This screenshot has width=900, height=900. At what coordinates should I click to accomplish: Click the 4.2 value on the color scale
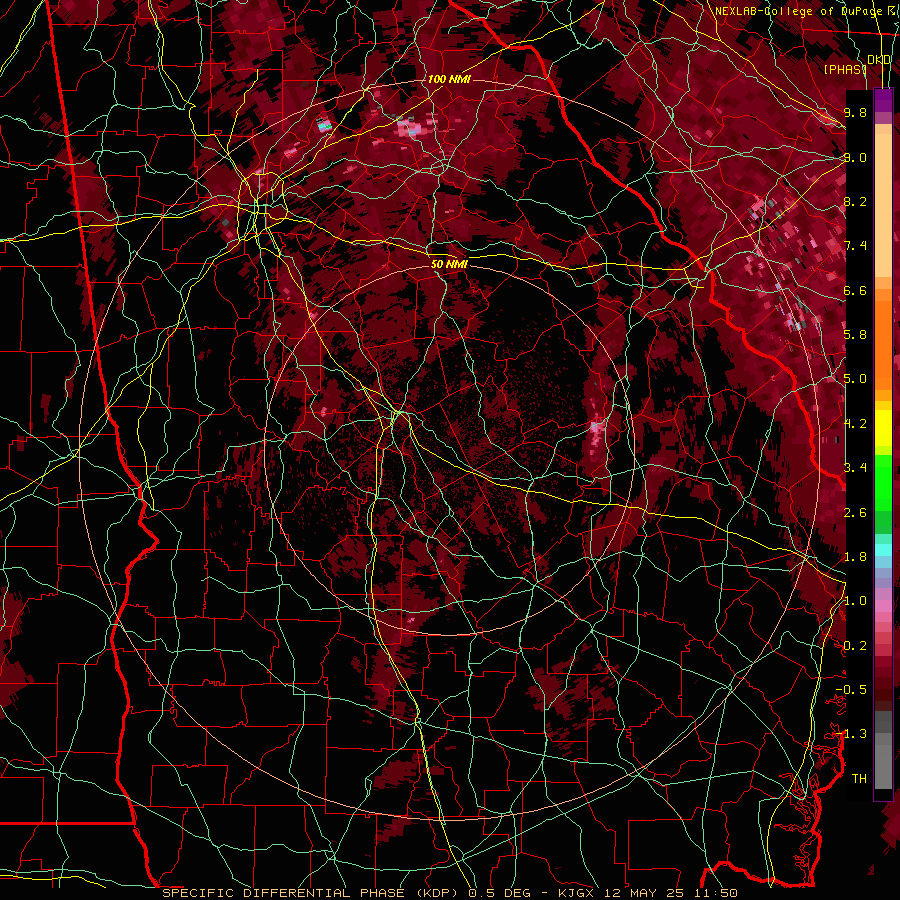click(x=855, y=424)
